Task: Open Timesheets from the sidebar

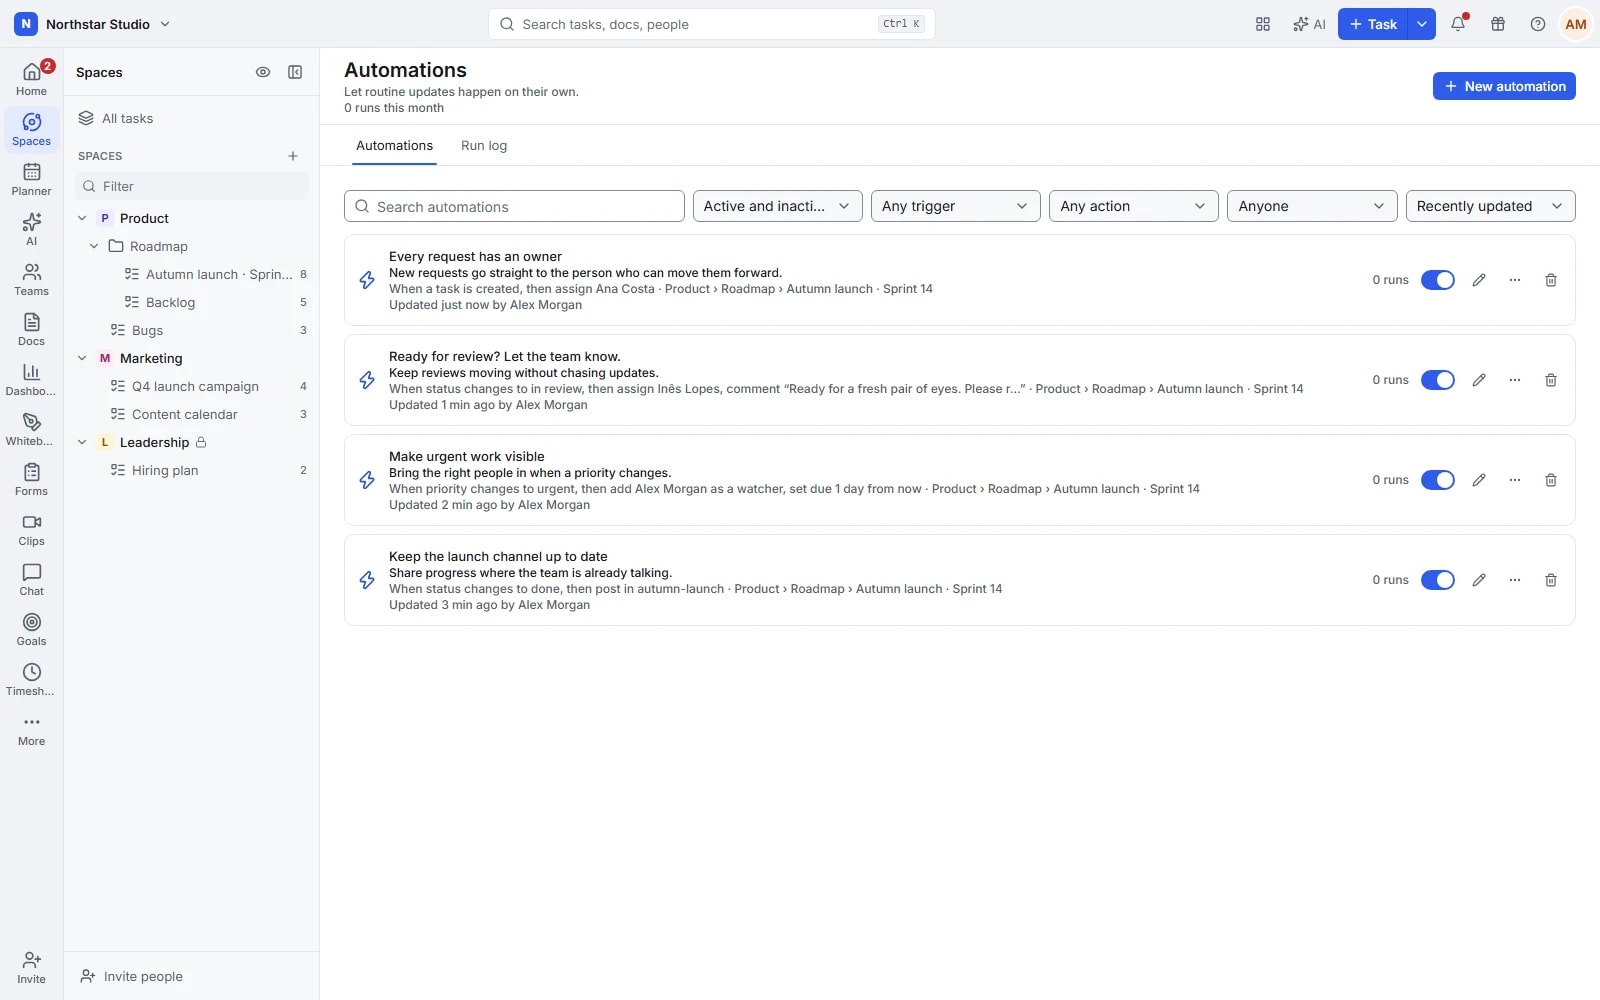Action: pyautogui.click(x=31, y=679)
